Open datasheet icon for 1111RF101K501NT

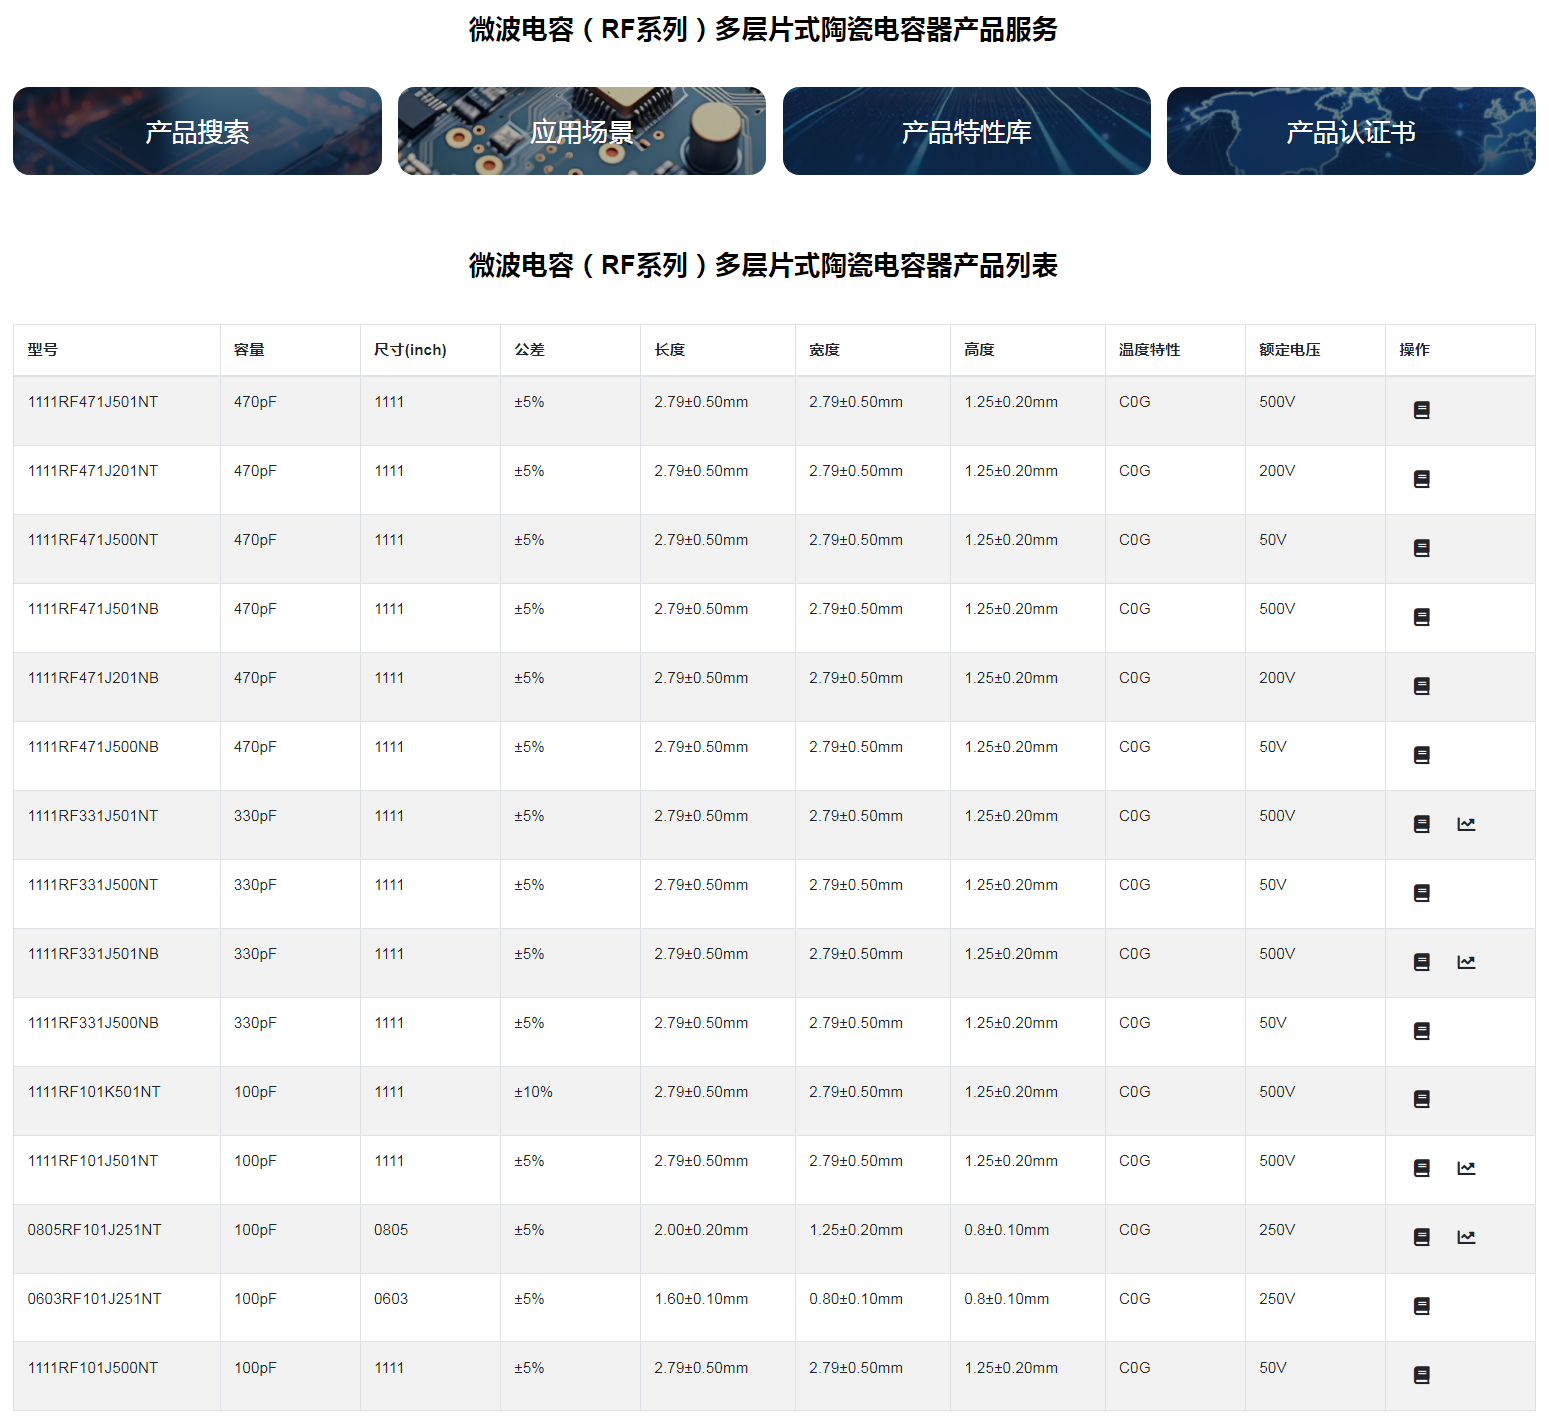coord(1421,1099)
